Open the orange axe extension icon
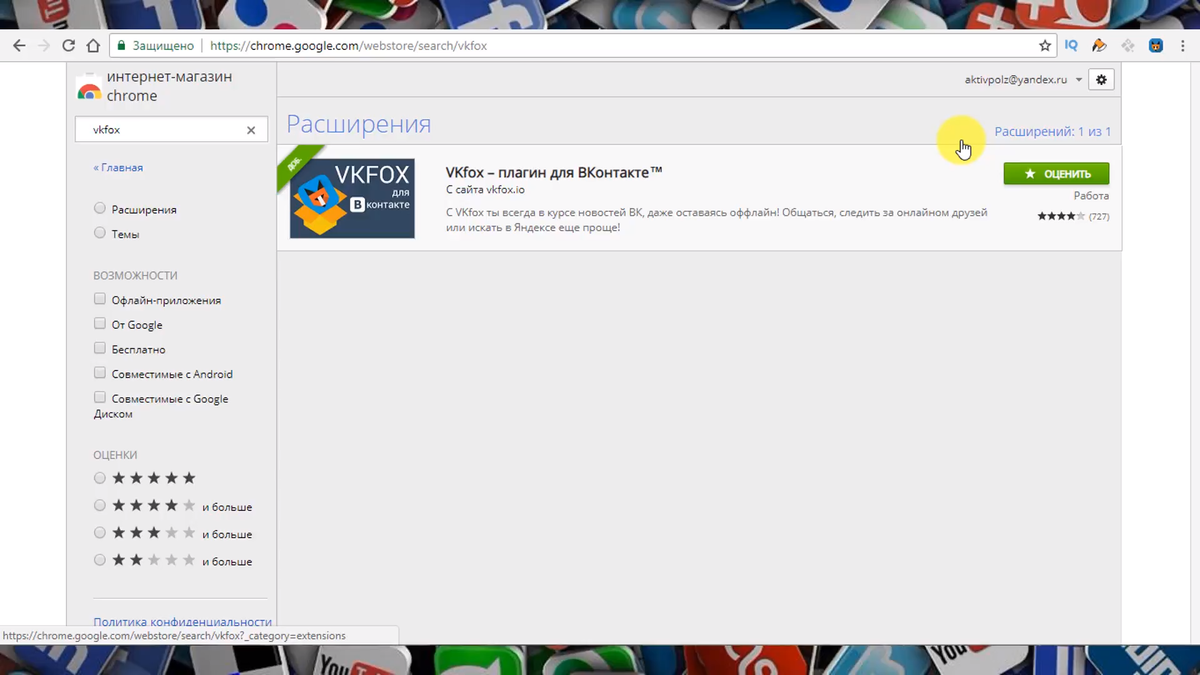This screenshot has width=1200, height=675. [1099, 46]
